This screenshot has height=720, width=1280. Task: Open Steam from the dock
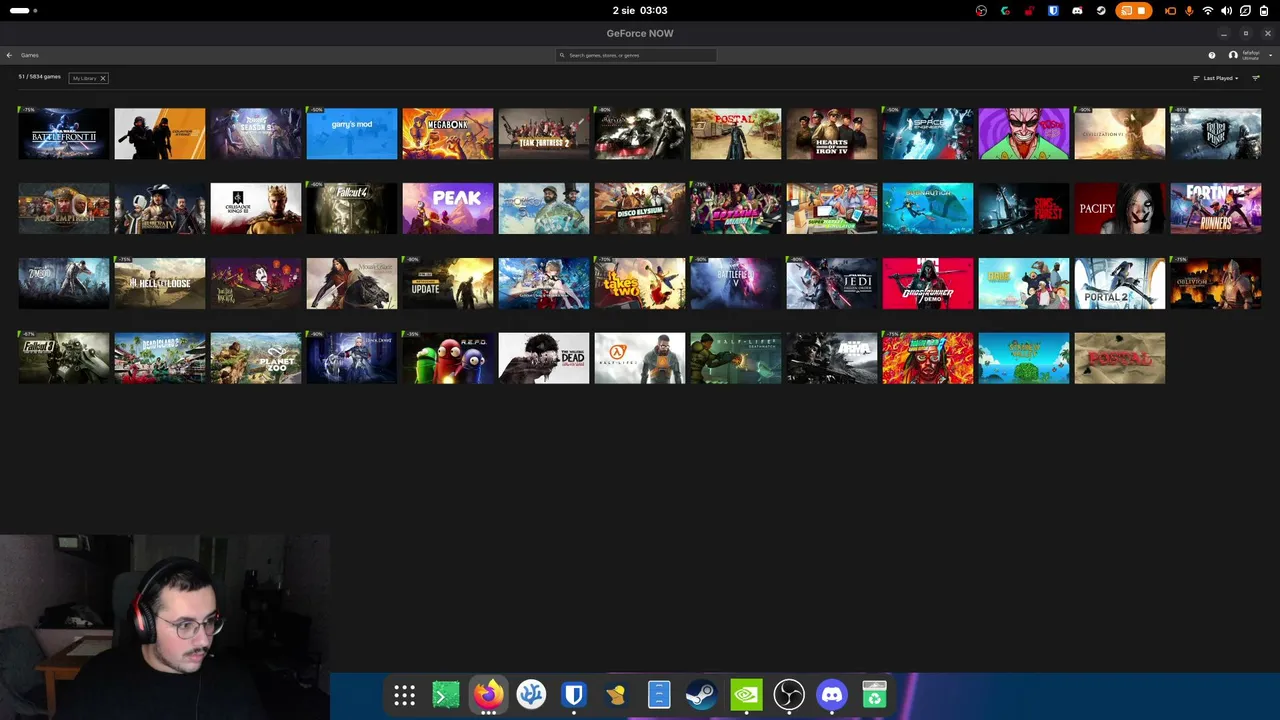point(701,695)
